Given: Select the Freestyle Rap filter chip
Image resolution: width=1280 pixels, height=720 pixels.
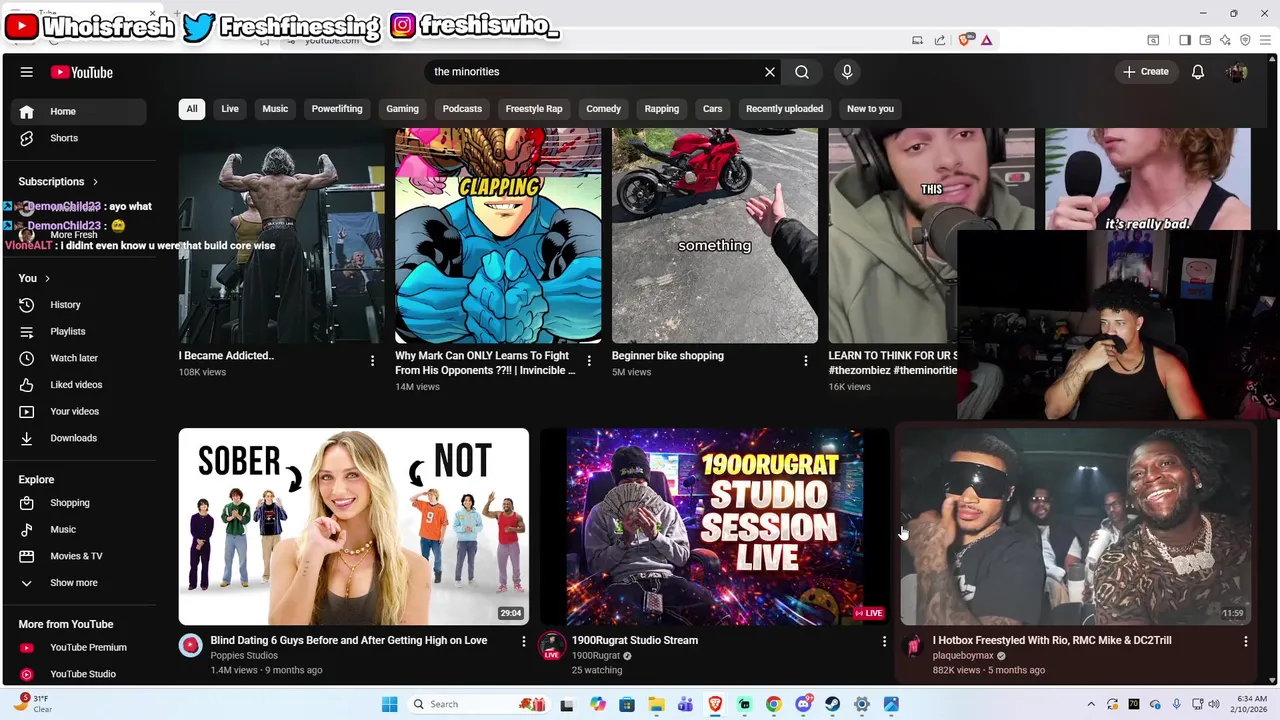Looking at the screenshot, I should pos(534,109).
